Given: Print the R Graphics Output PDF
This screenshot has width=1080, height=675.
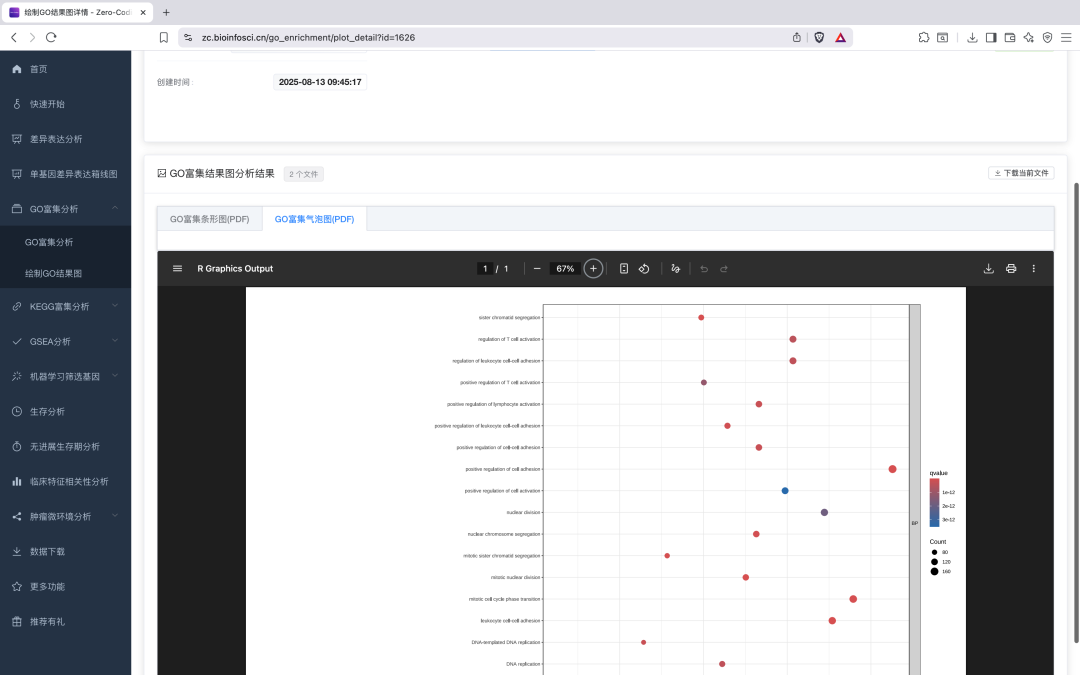Looking at the screenshot, I should [x=1011, y=268].
